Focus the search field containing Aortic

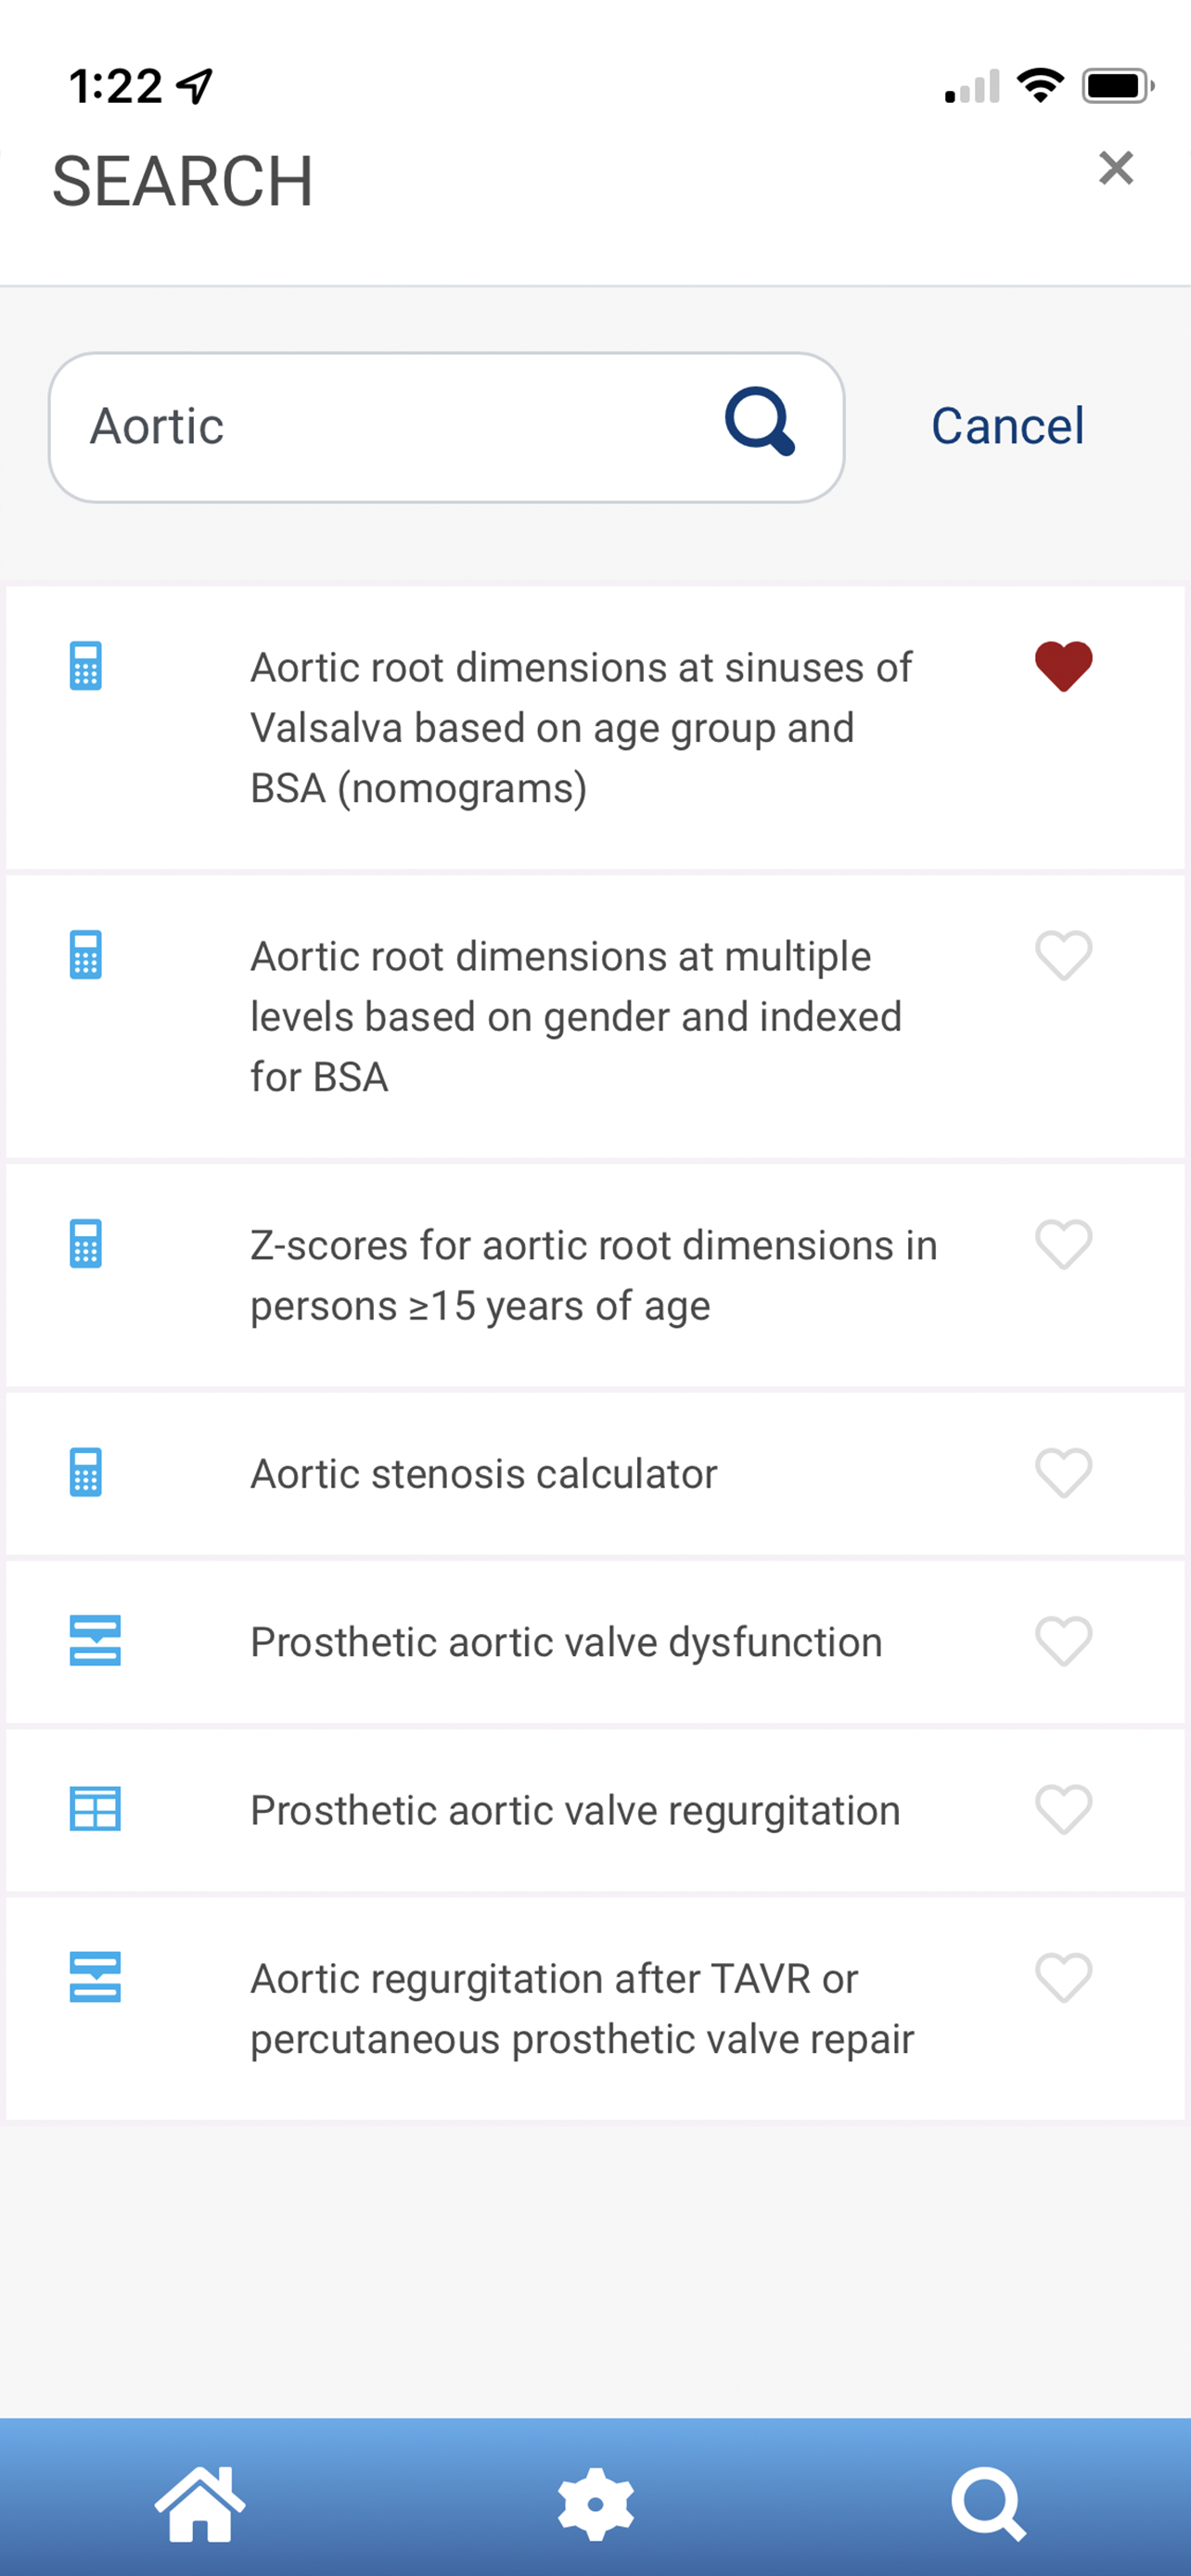pyautogui.click(x=446, y=427)
